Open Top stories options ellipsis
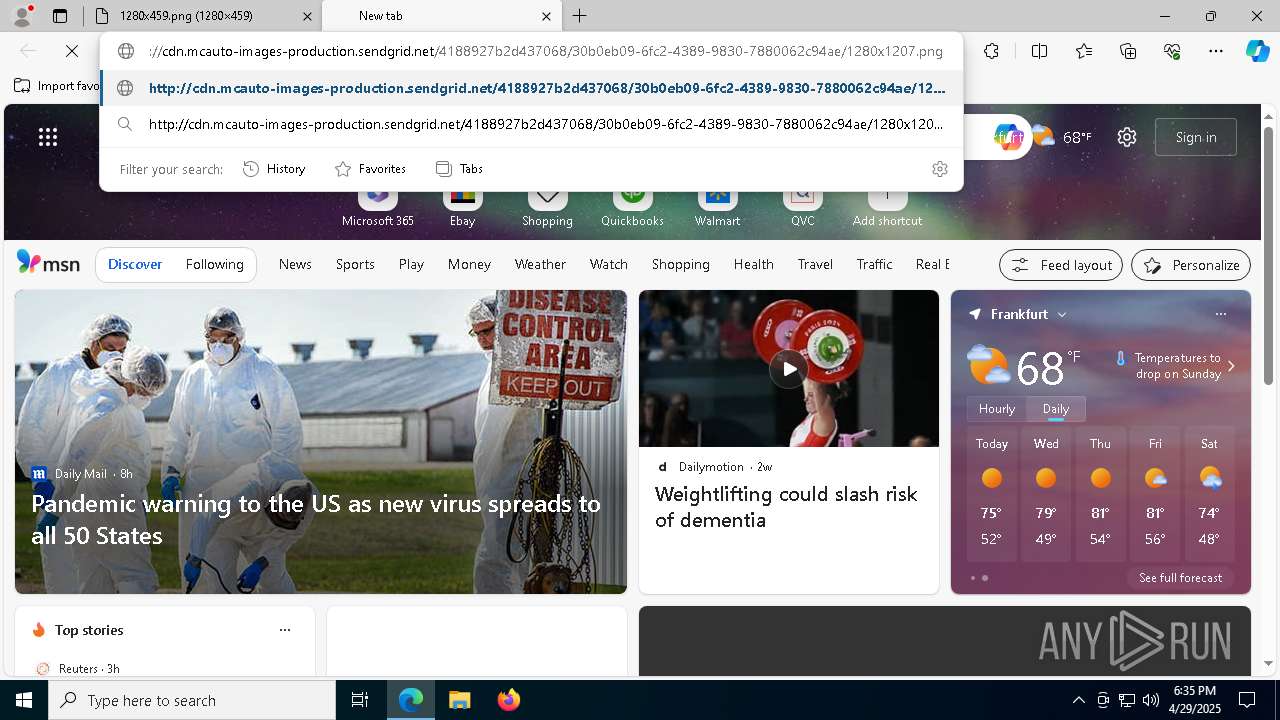The height and width of the screenshot is (720, 1280). pyautogui.click(x=285, y=630)
